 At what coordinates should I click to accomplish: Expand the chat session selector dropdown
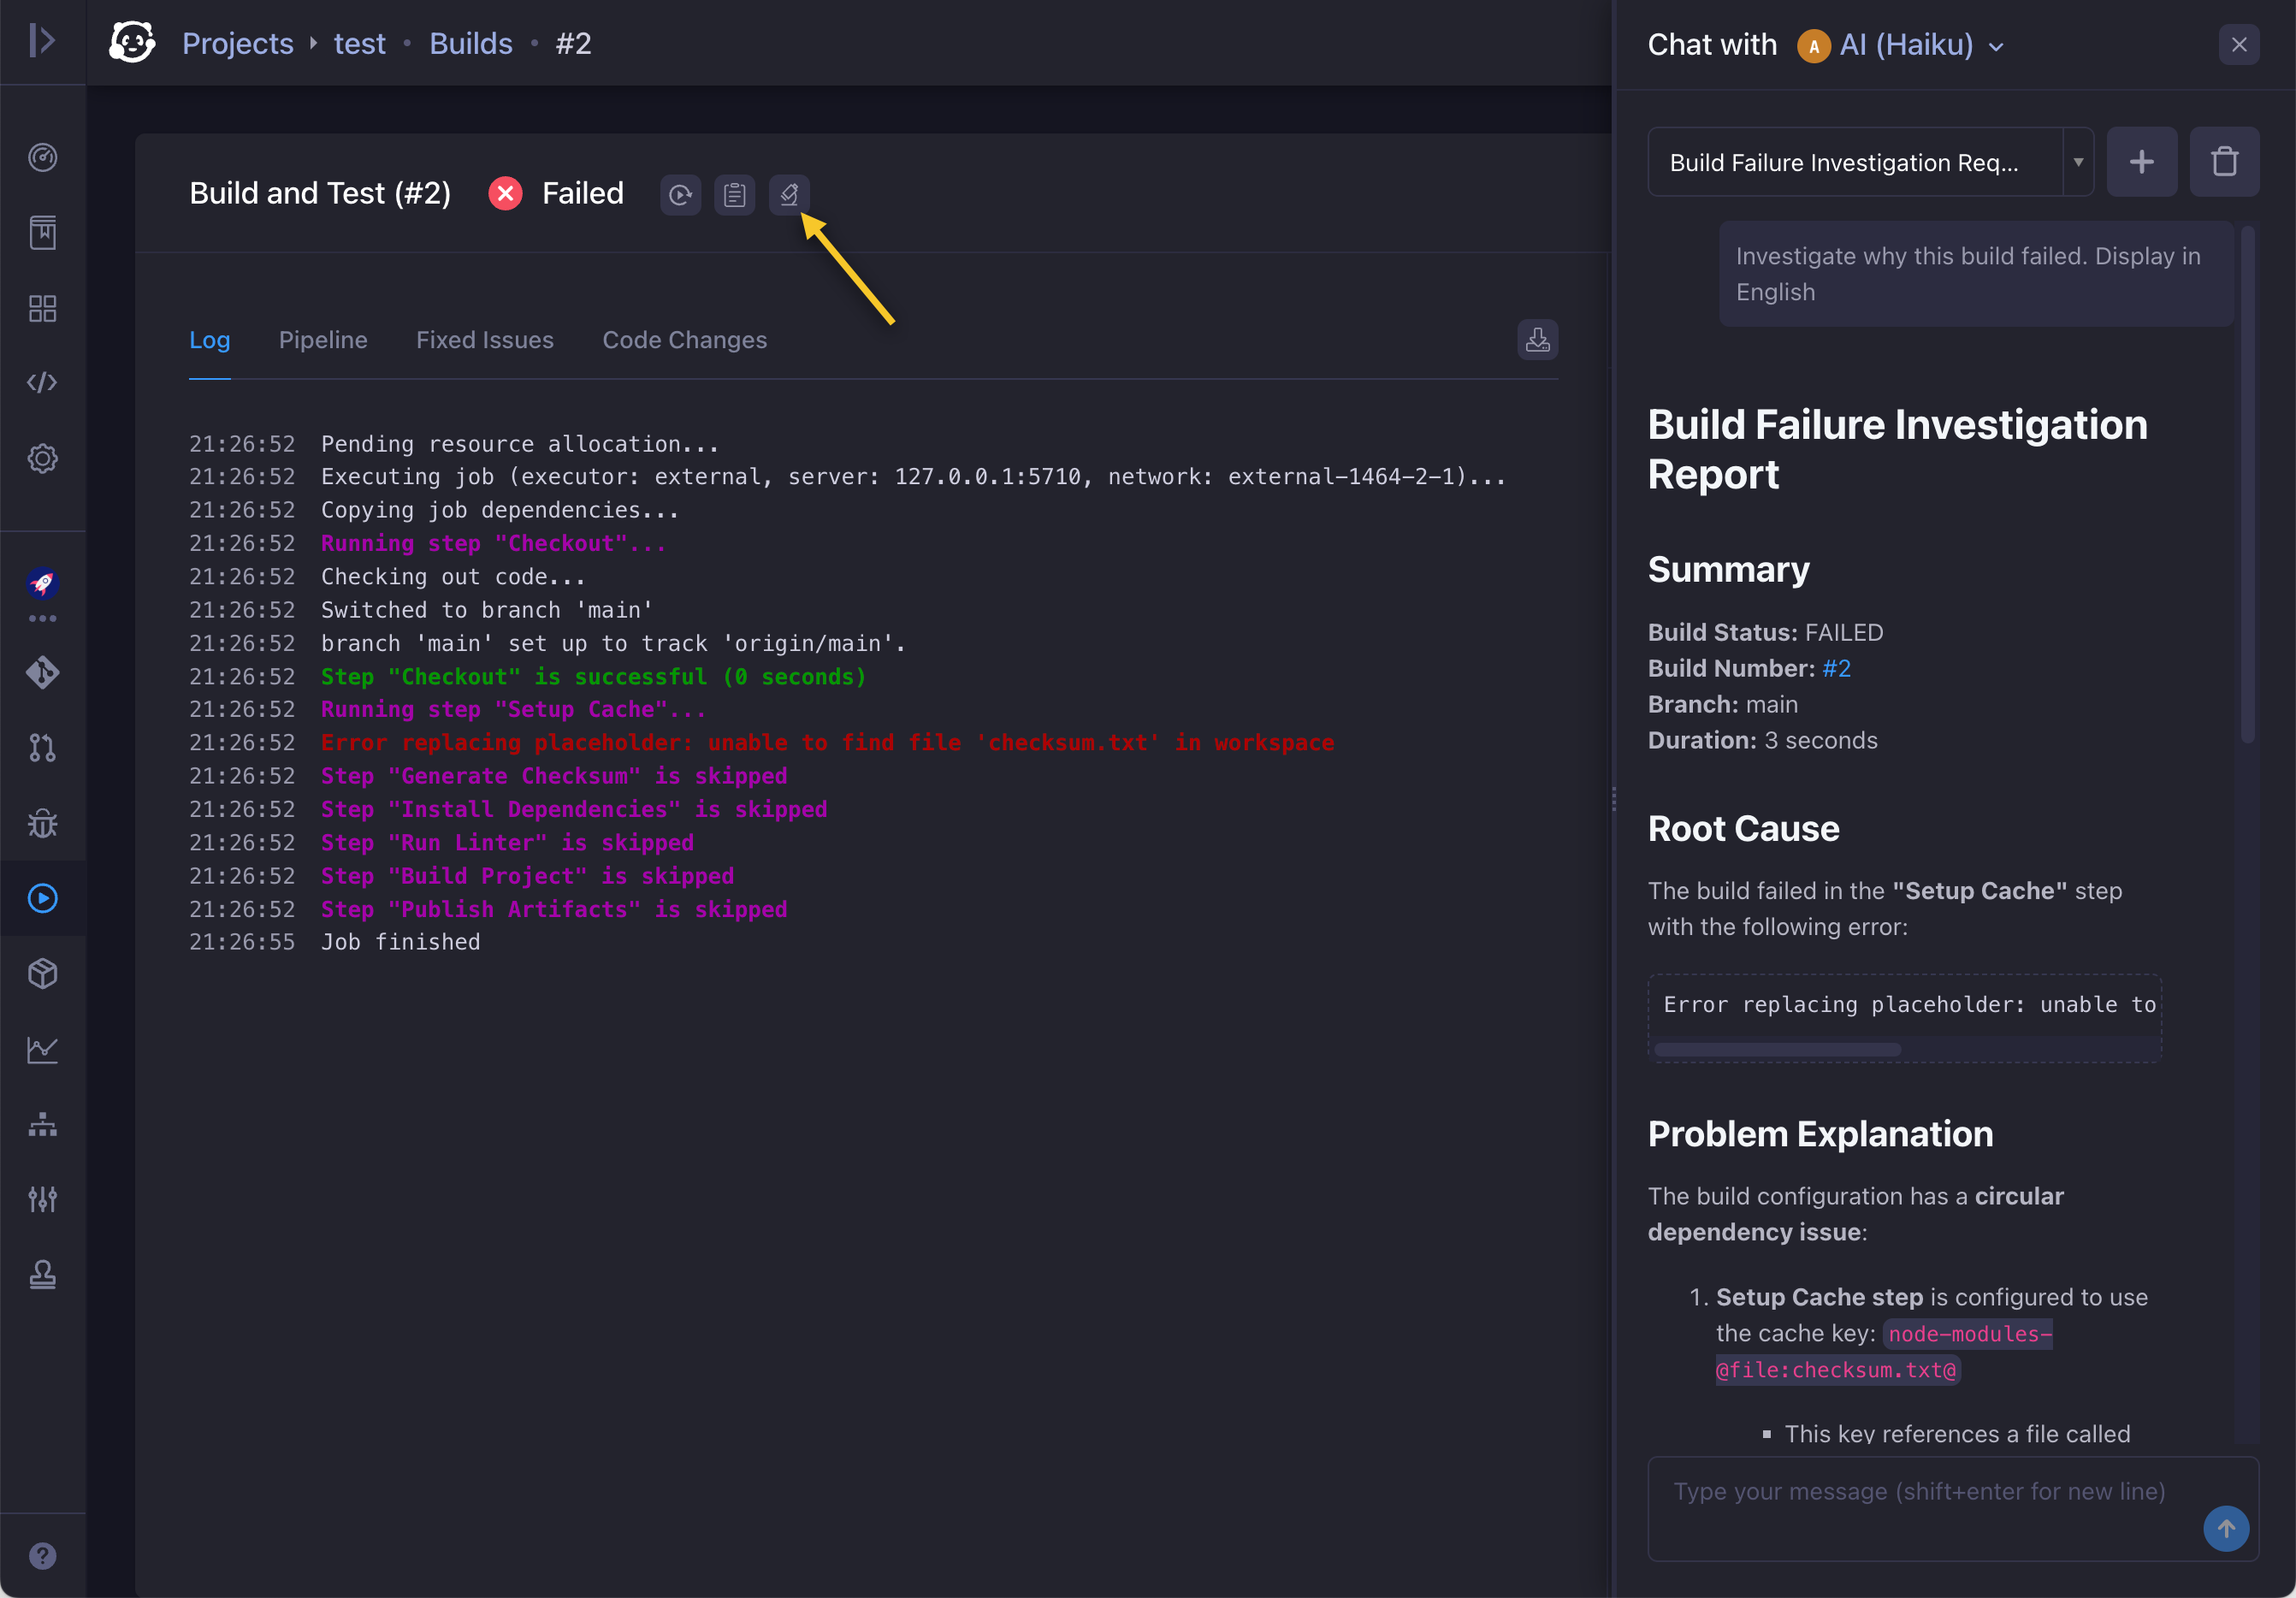[x=2078, y=162]
